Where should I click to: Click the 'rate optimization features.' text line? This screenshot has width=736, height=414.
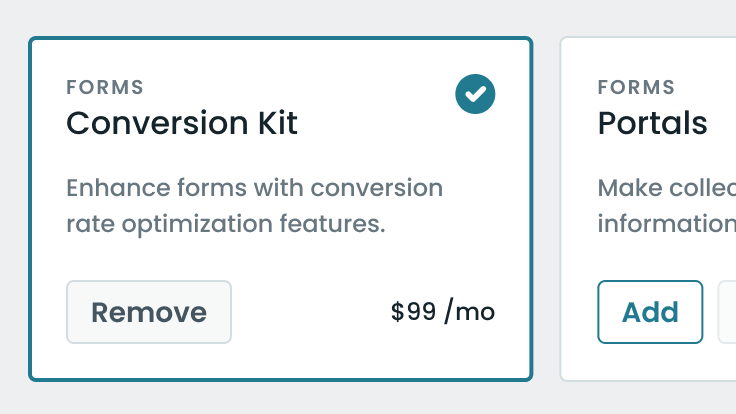point(226,223)
